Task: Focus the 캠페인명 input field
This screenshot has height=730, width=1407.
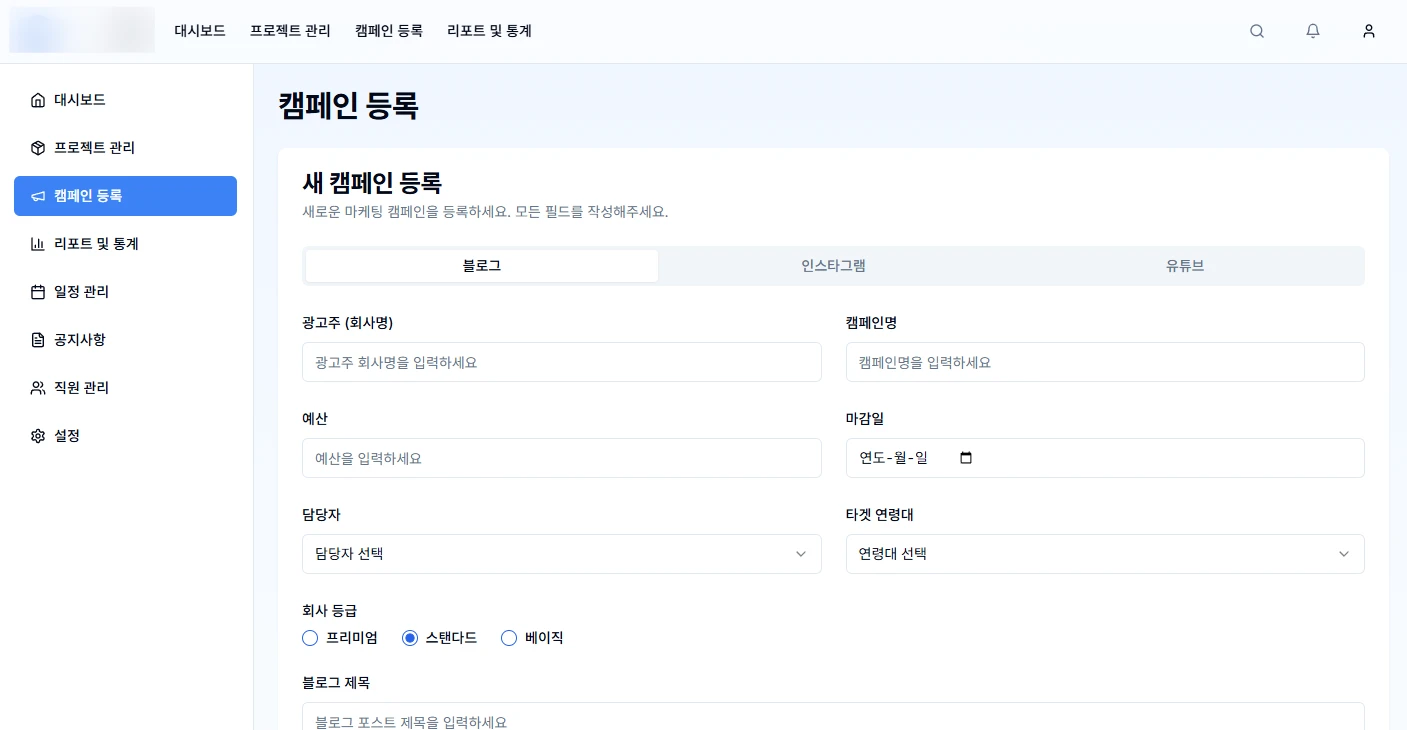Action: (1105, 362)
